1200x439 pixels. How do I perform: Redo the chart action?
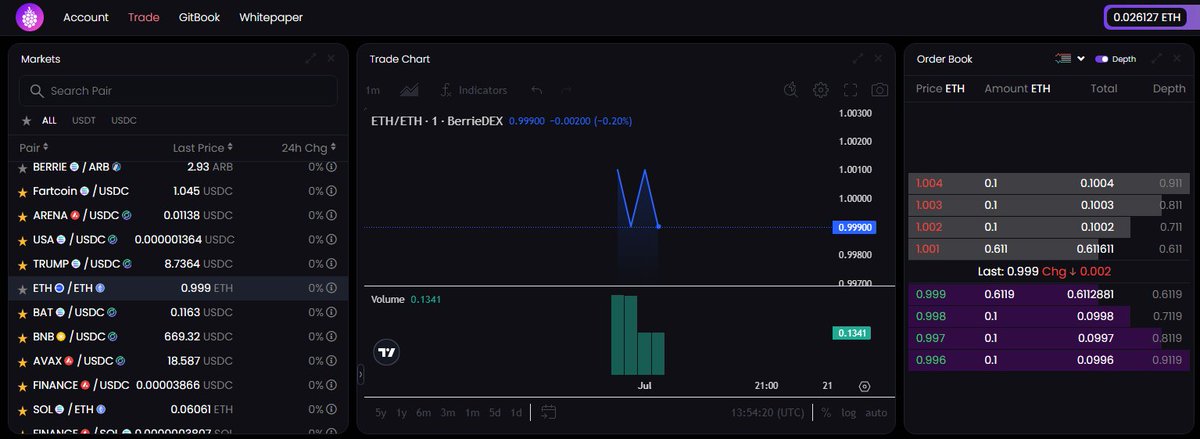[x=566, y=90]
